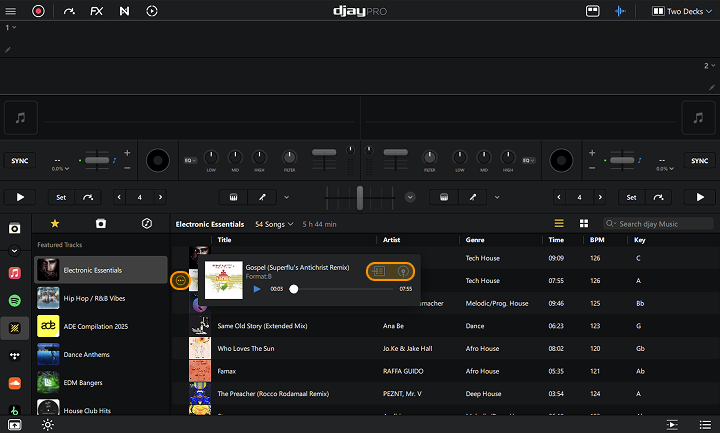Open ADE Compilation 2025 playlist

pos(101,326)
